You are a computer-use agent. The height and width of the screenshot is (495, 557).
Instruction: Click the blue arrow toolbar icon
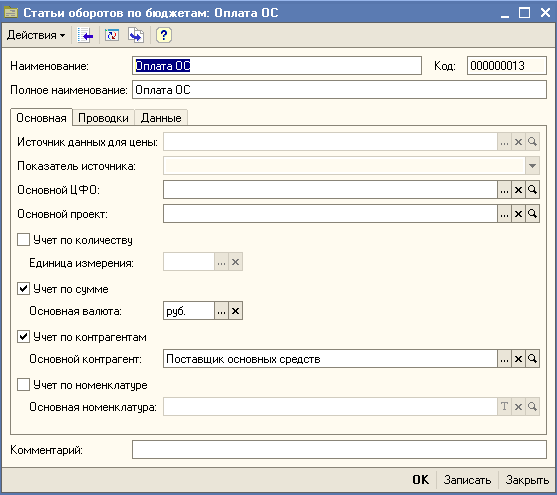85,35
